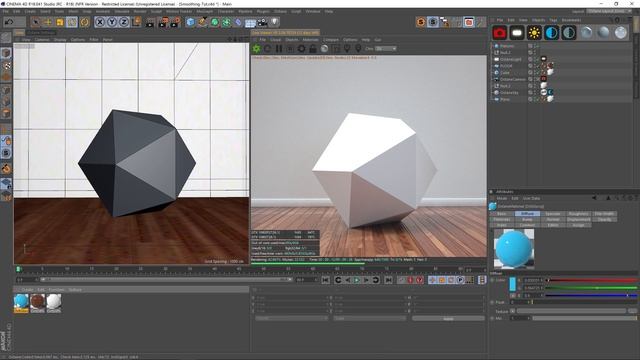The width and height of the screenshot is (640, 360).
Task: Switch to the Roughness material tab
Action: coord(578,213)
